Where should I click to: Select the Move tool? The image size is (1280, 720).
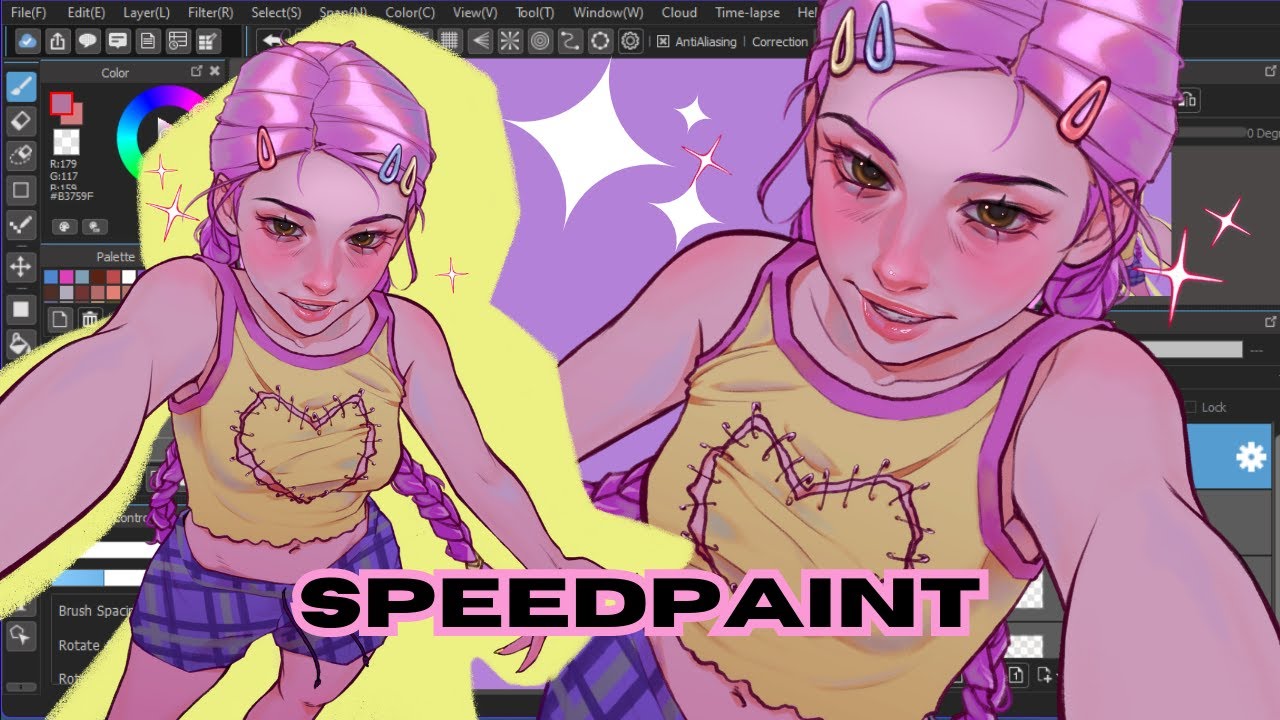[x=21, y=266]
